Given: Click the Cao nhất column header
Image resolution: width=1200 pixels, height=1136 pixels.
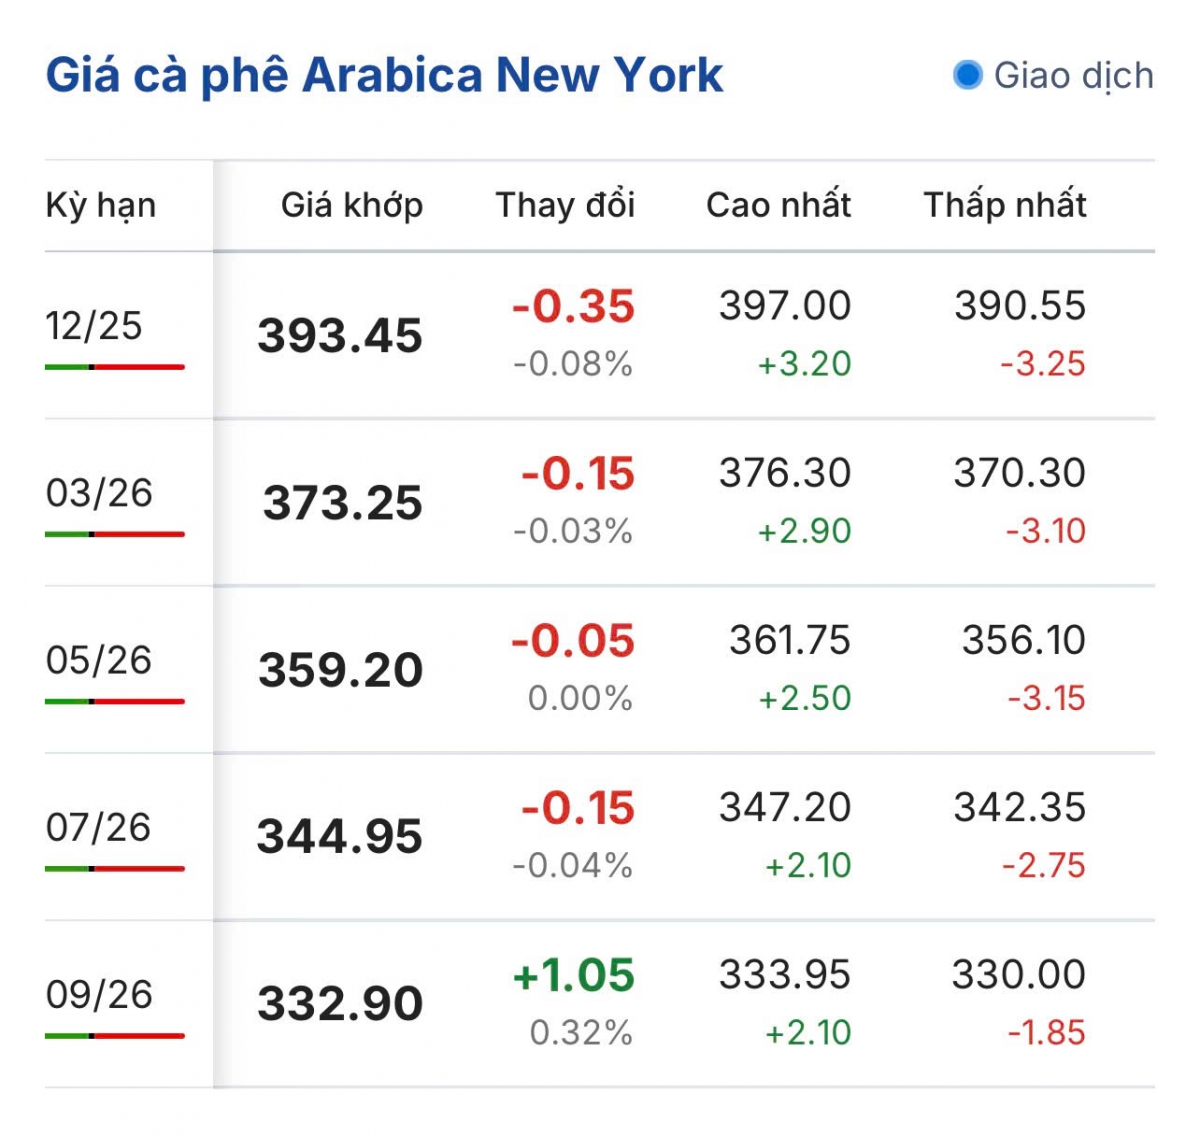Looking at the screenshot, I should point(778,205).
